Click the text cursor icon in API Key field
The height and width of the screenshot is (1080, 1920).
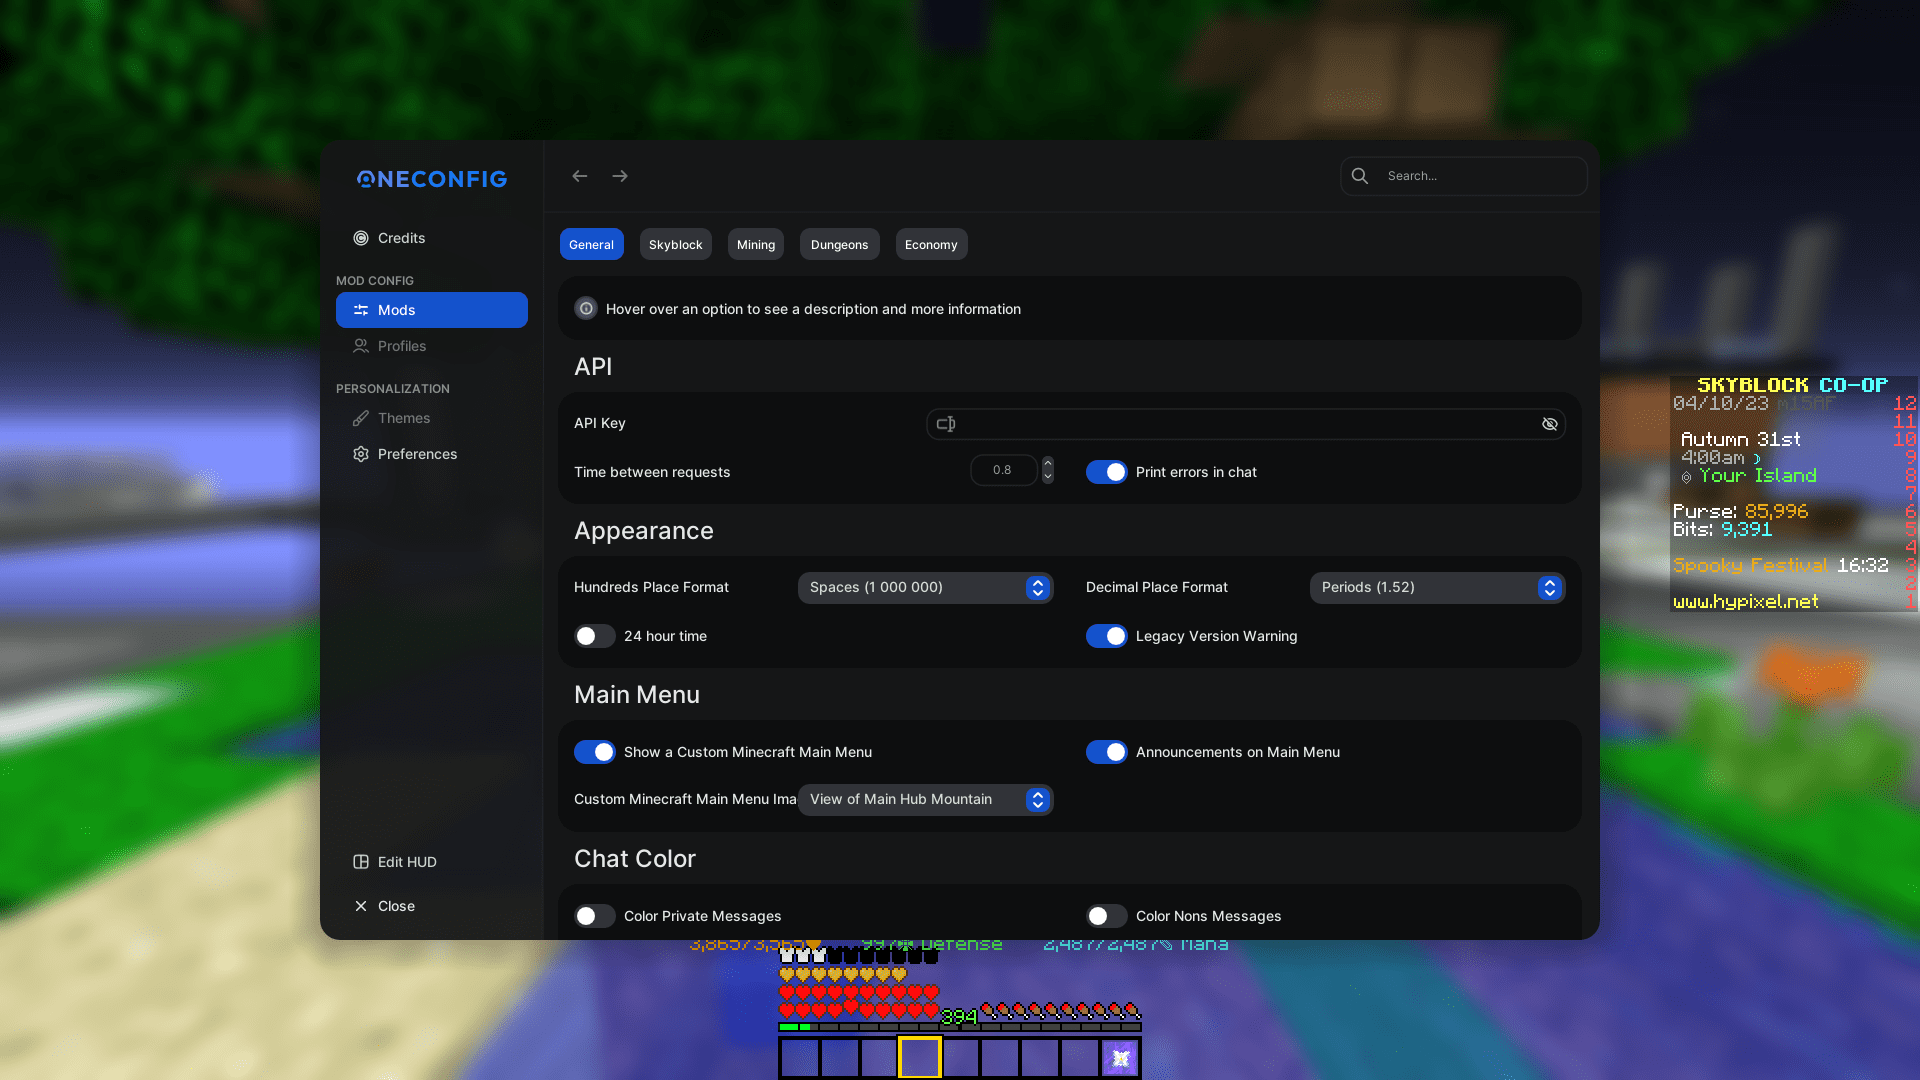point(946,424)
